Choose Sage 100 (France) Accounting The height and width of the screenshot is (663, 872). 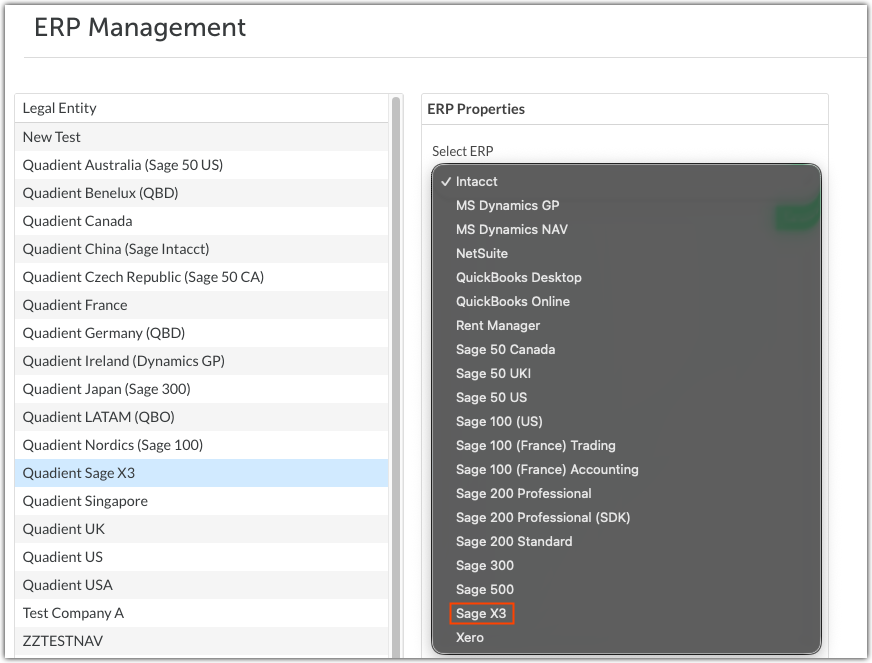tap(626, 469)
